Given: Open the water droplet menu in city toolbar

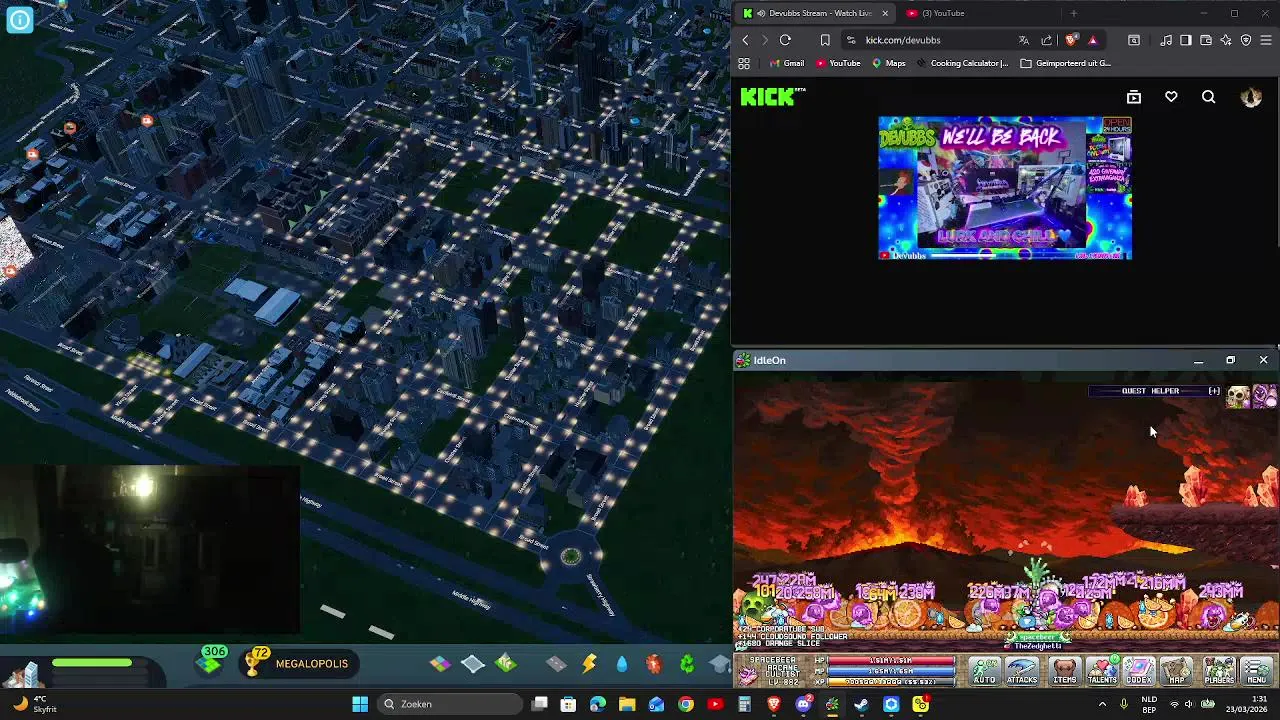Looking at the screenshot, I should [x=622, y=664].
